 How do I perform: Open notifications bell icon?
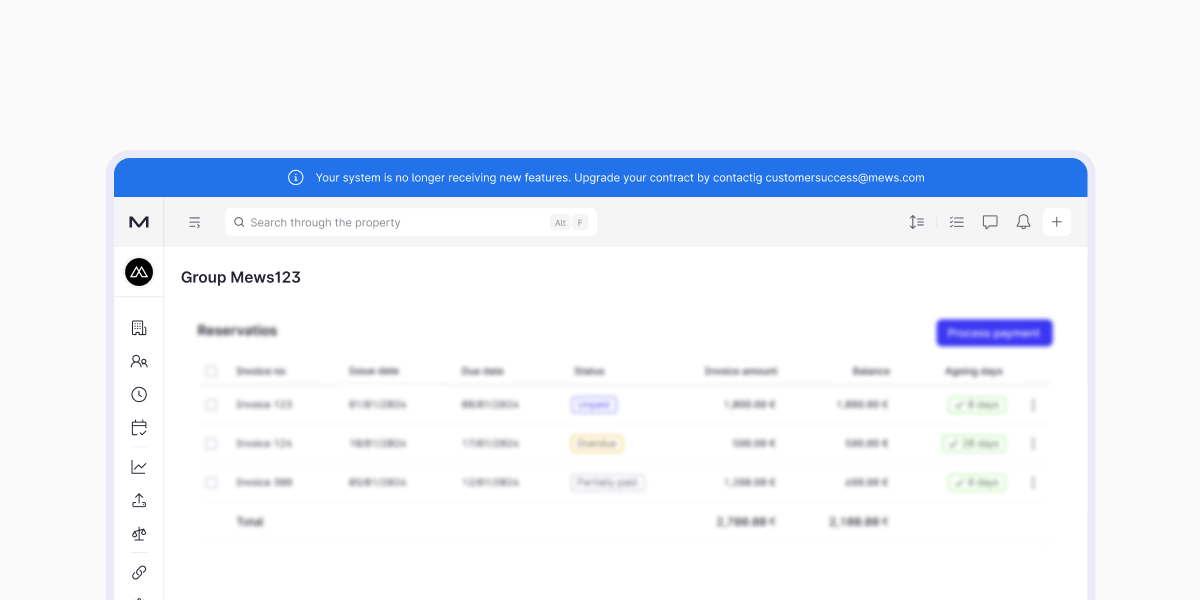click(1022, 222)
